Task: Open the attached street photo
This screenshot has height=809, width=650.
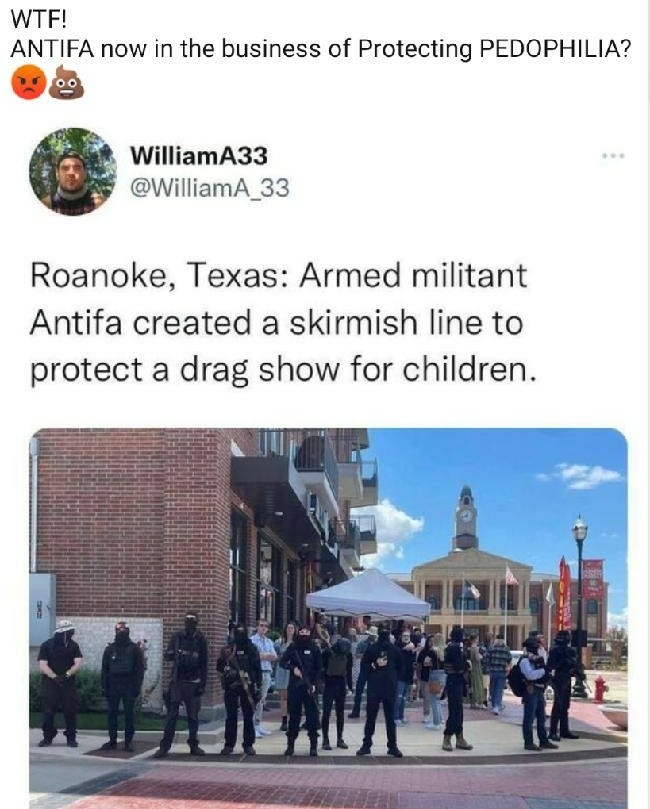Action: [328, 618]
